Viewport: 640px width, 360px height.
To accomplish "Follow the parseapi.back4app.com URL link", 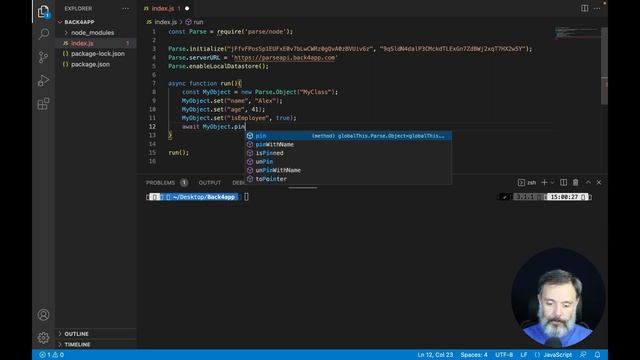I will click(284, 58).
